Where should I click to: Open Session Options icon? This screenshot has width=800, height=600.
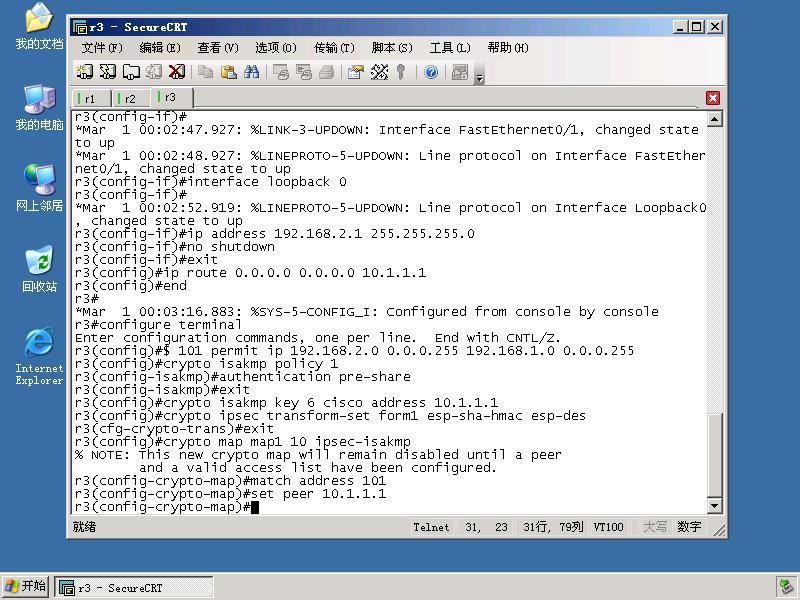[356, 72]
